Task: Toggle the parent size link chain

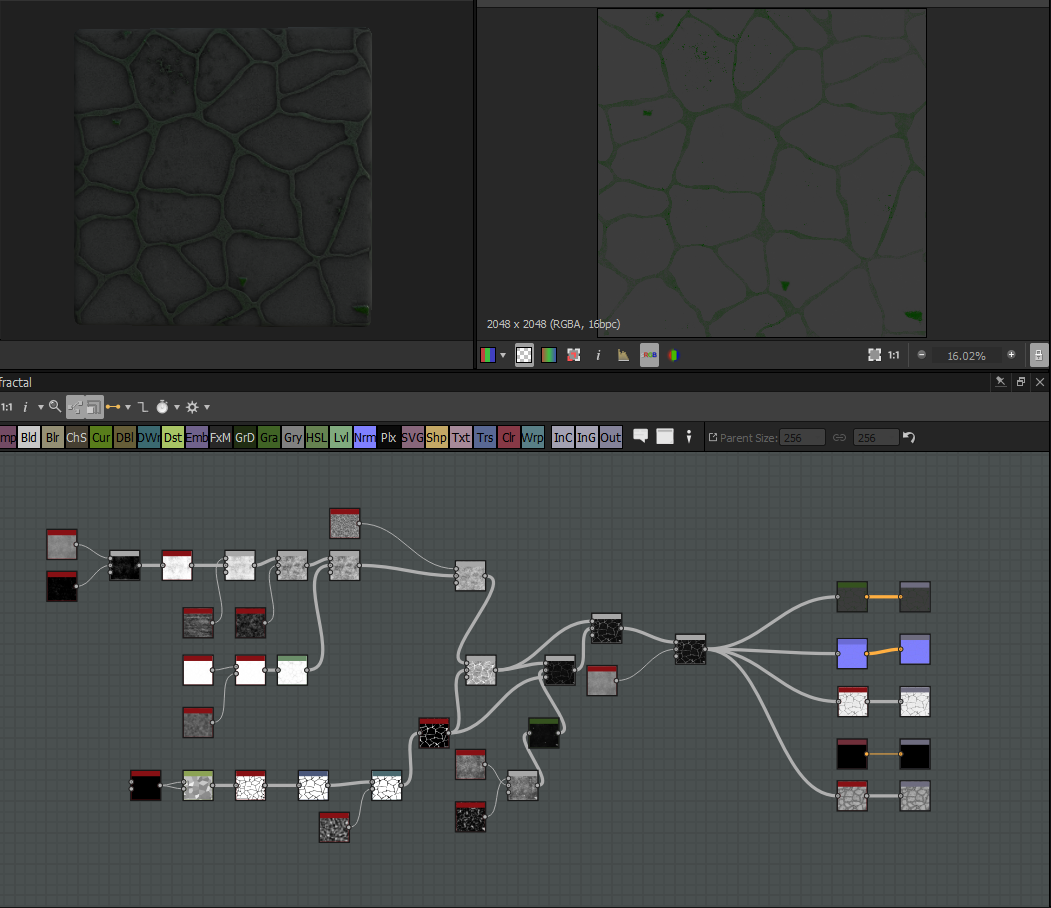Action: point(839,438)
